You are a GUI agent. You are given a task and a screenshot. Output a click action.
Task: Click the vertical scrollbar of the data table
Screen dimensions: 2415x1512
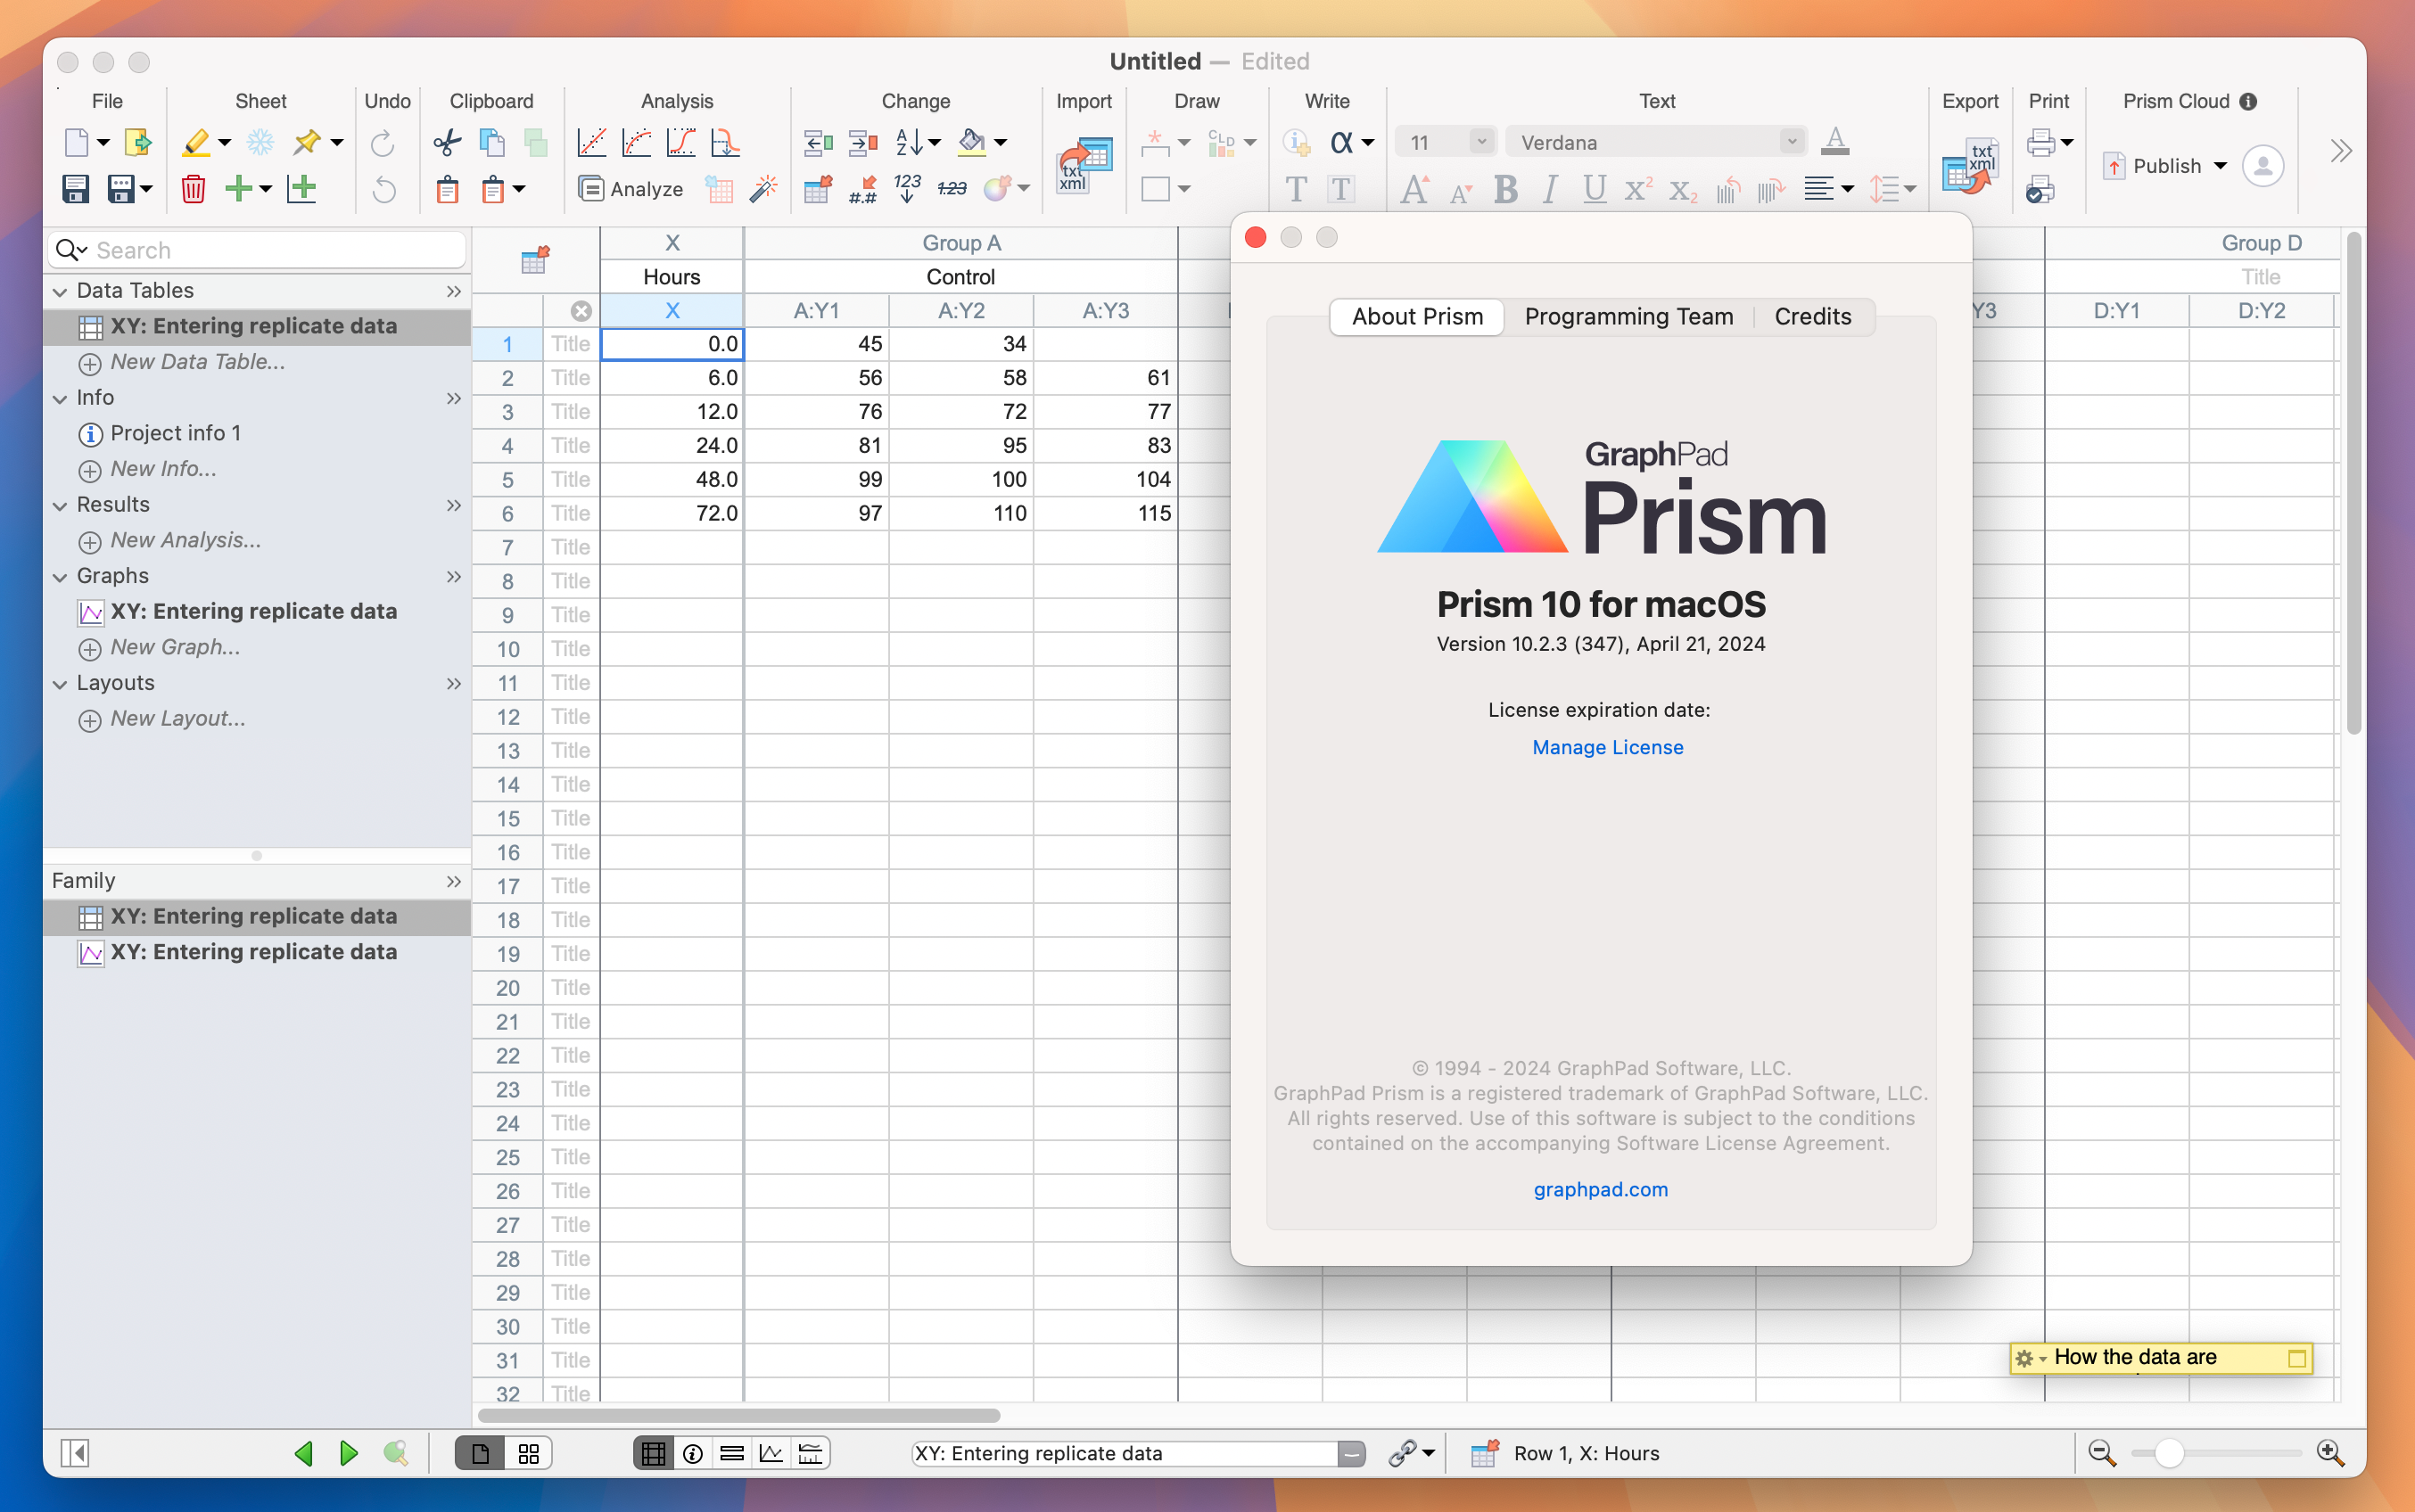point(2354,483)
